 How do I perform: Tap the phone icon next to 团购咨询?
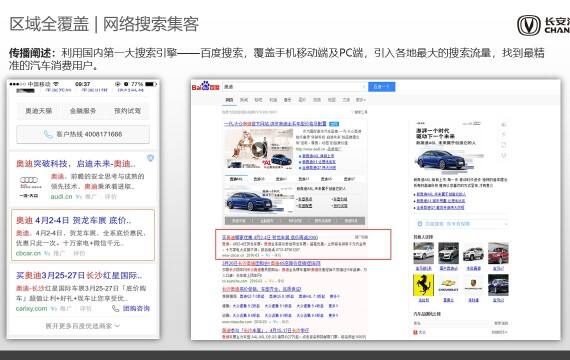115,308
